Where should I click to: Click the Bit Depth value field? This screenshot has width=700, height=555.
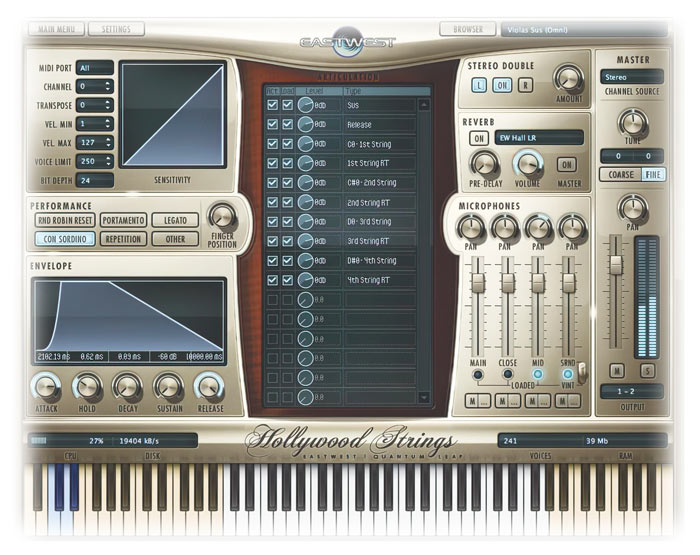(95, 180)
